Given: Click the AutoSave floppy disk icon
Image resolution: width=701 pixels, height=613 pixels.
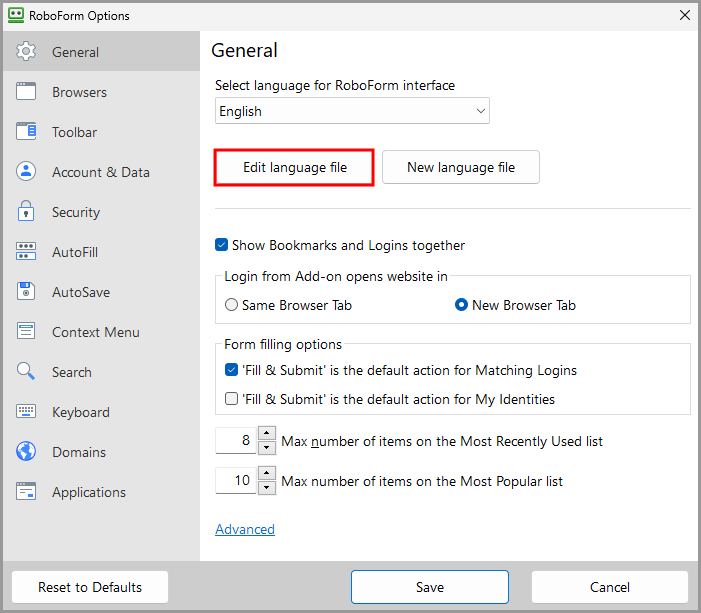Looking at the screenshot, I should pyautogui.click(x=26, y=291).
